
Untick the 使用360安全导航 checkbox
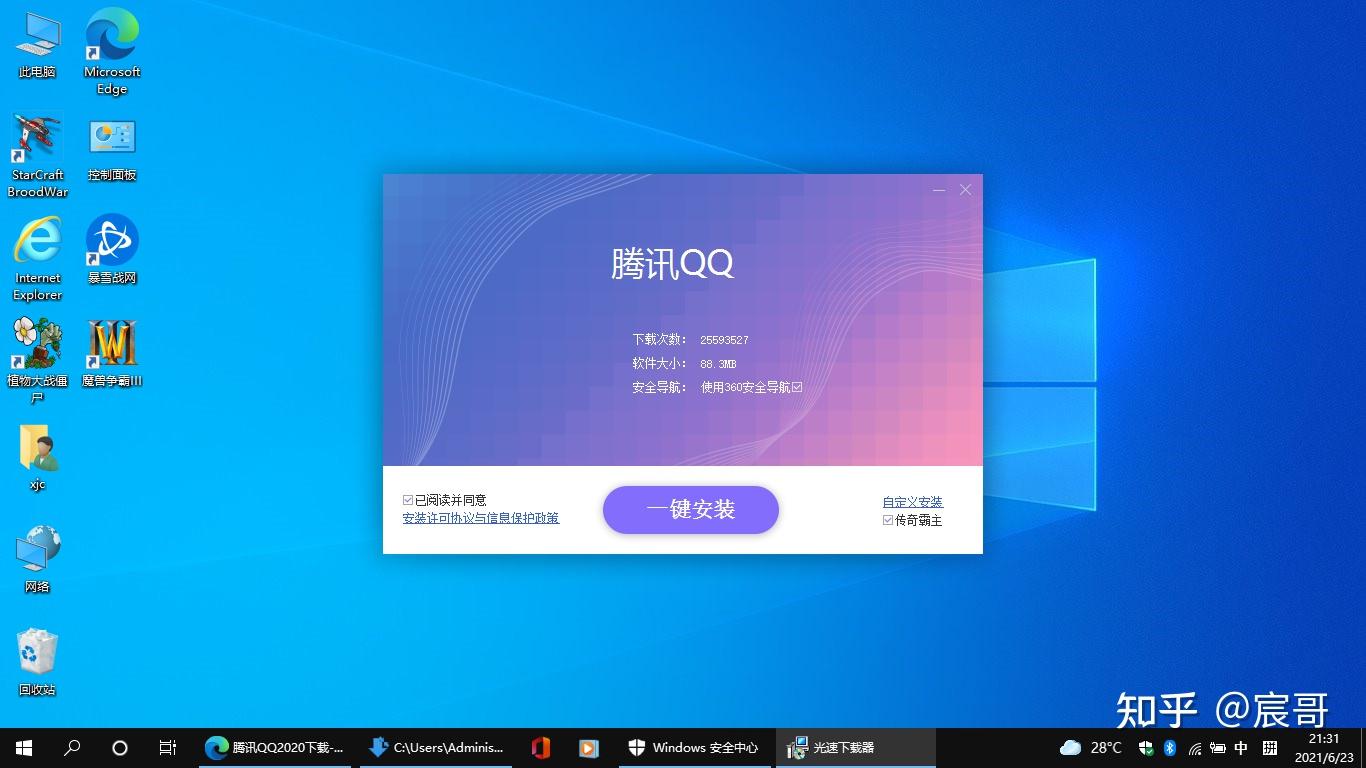797,387
